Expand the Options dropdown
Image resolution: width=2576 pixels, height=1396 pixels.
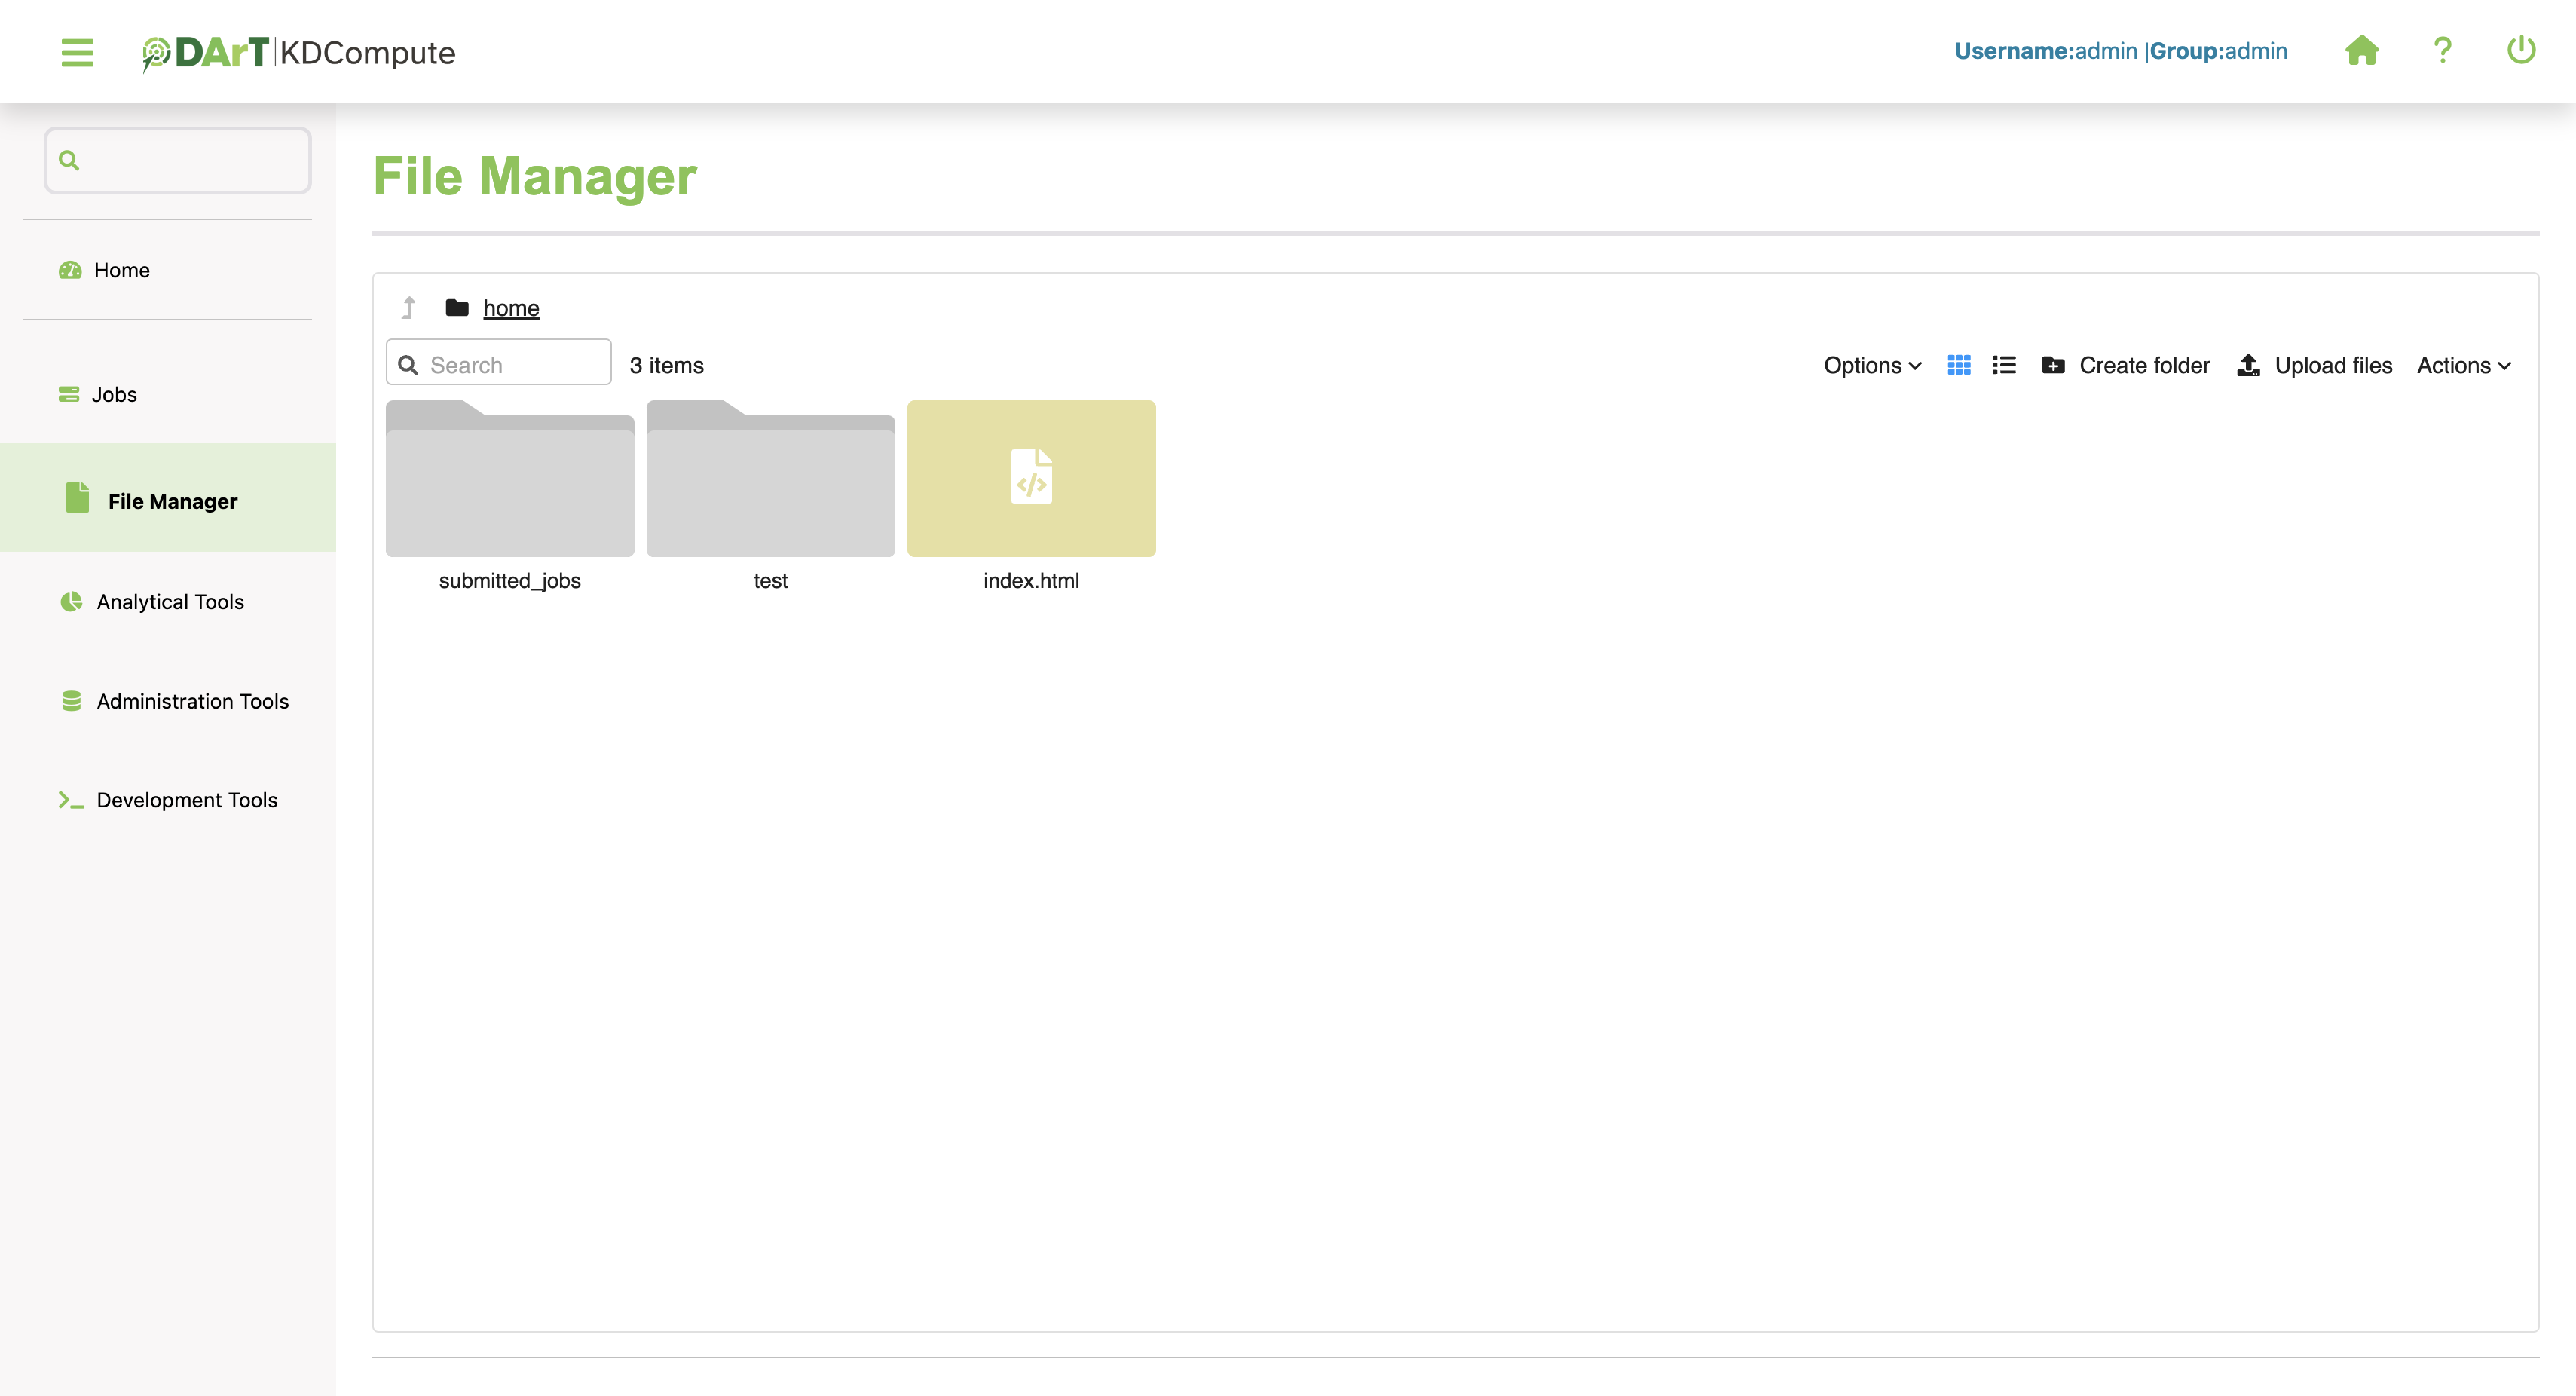(x=1872, y=365)
